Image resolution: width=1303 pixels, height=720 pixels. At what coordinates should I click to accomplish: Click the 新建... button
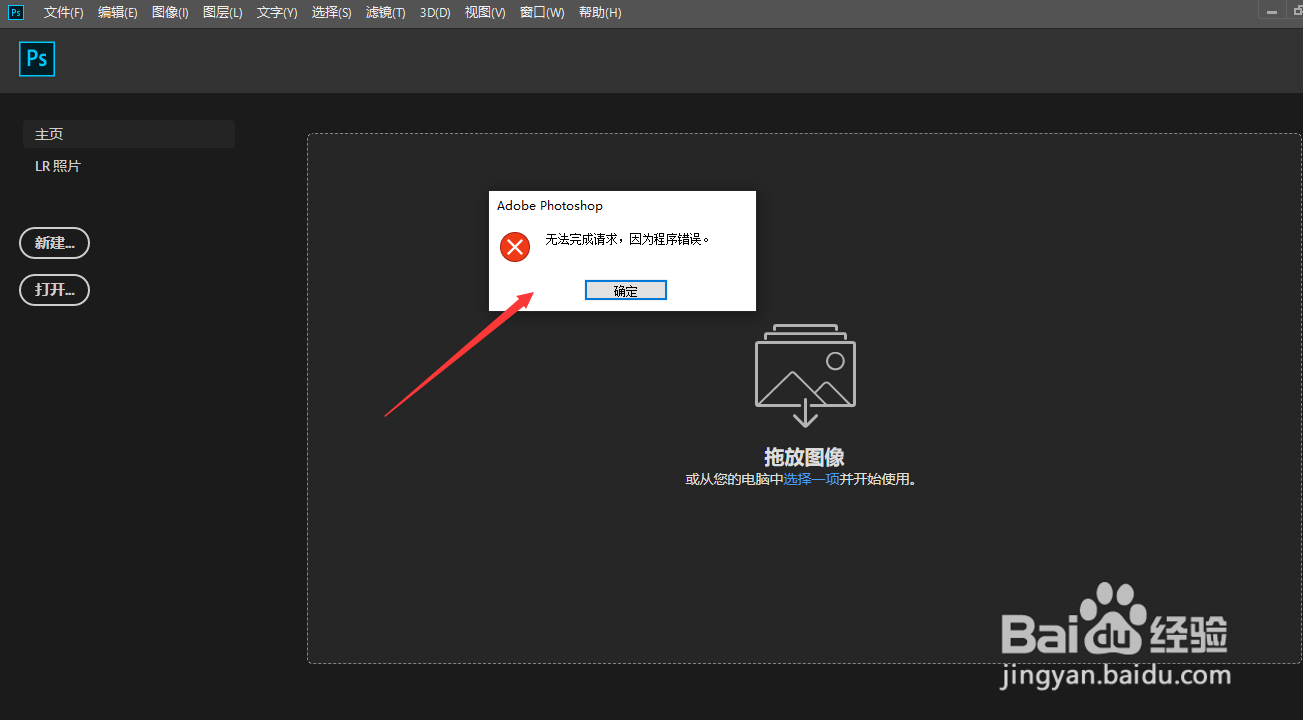coord(55,243)
